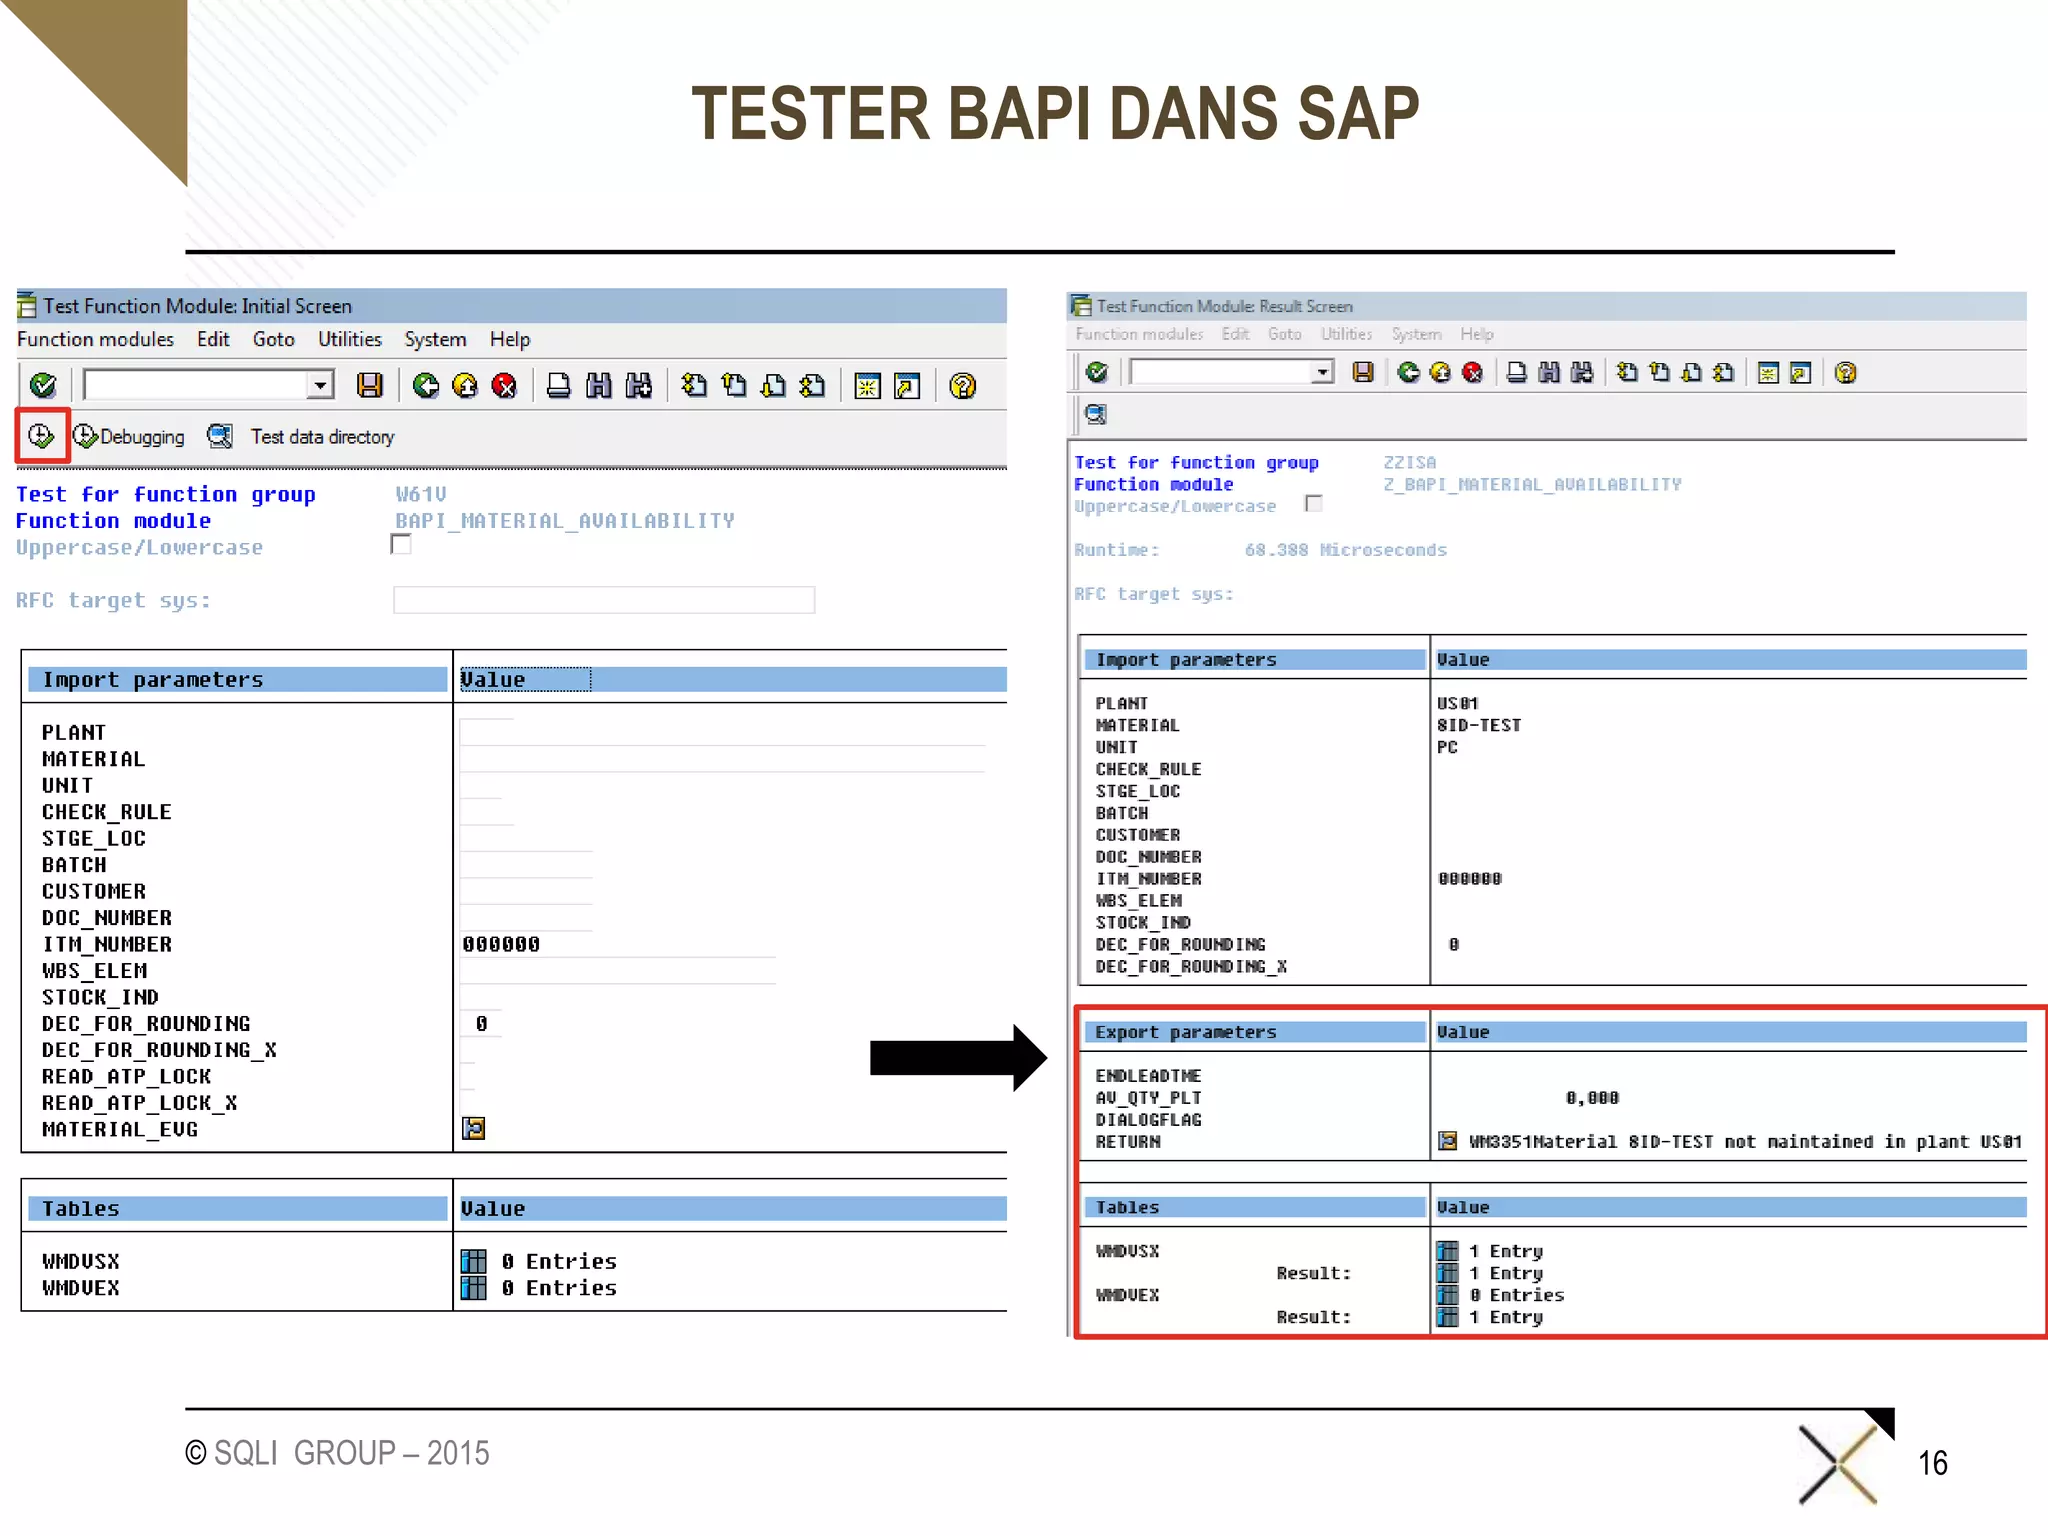Click the Execute clock icon in Initial Screen
This screenshot has width=2048, height=1536.
[41, 436]
